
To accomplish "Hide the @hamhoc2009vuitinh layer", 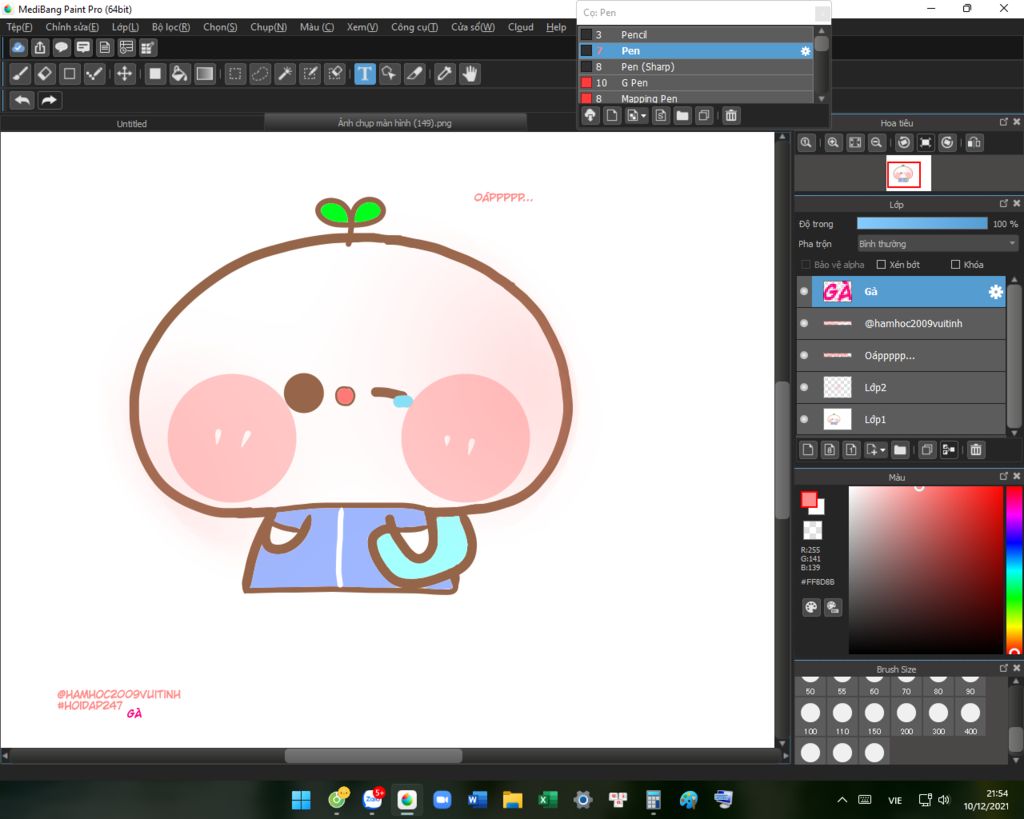I will click(x=804, y=323).
